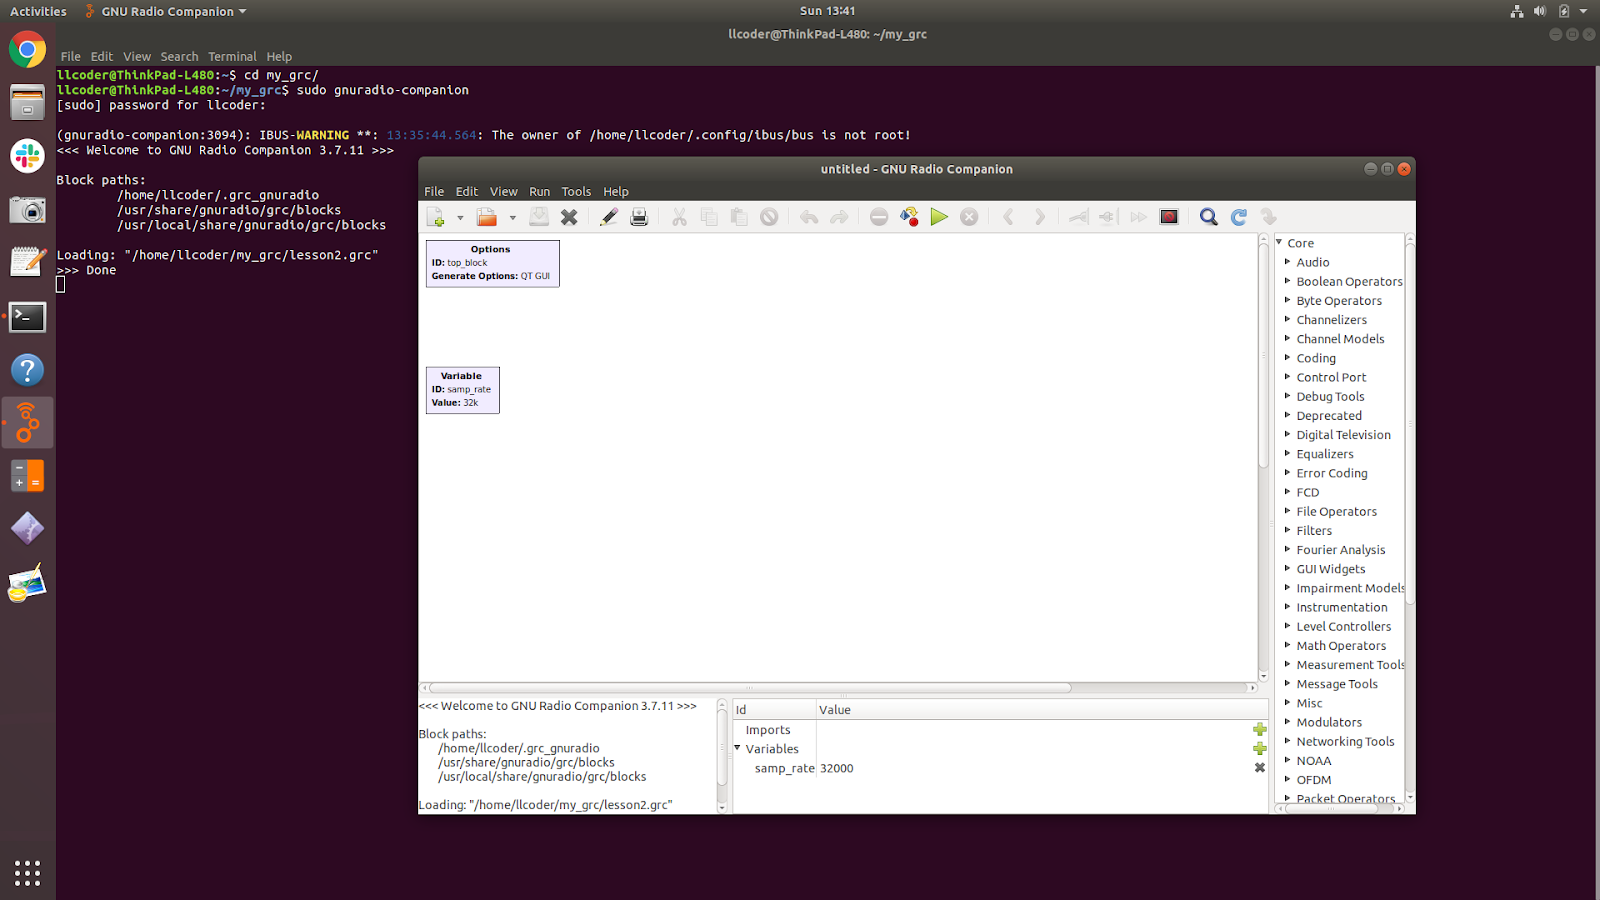Bypass the selected block
The image size is (1600, 900).
click(1138, 217)
